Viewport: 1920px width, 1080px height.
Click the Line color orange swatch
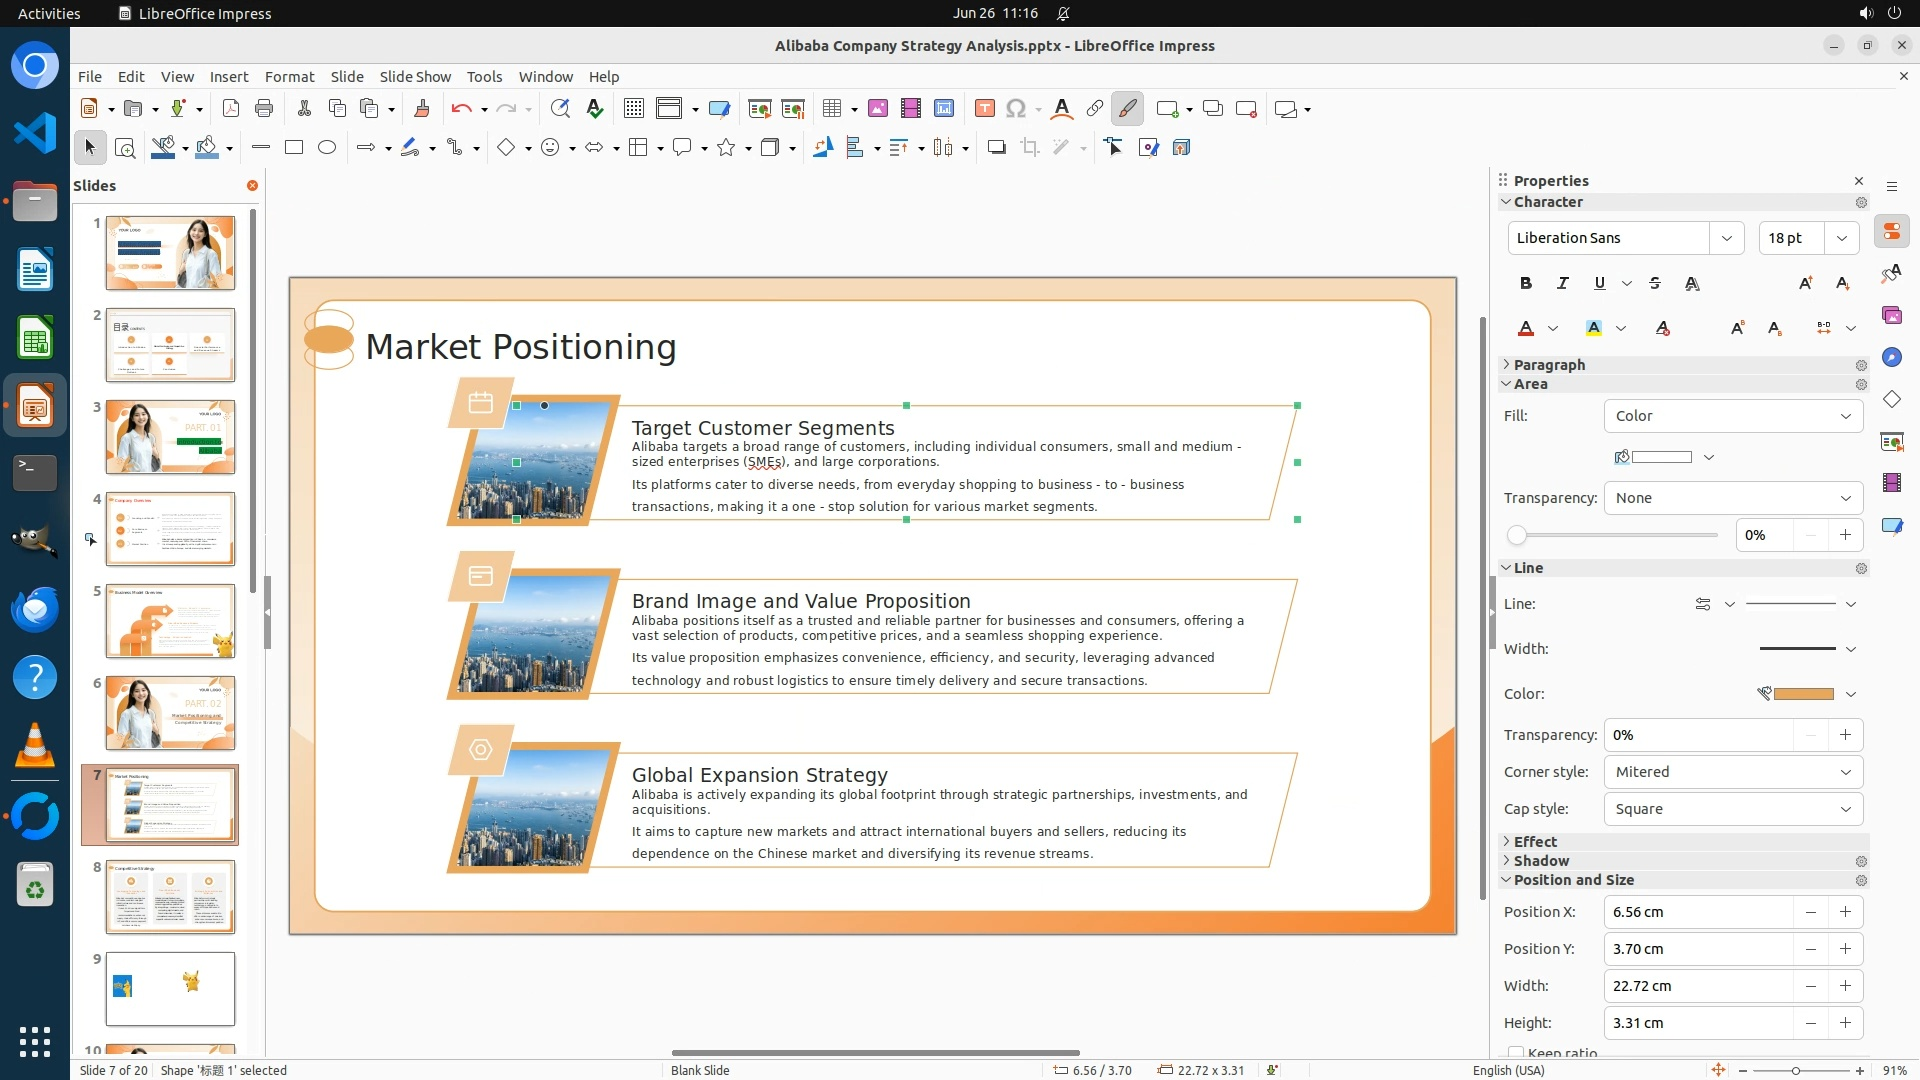tap(1802, 694)
